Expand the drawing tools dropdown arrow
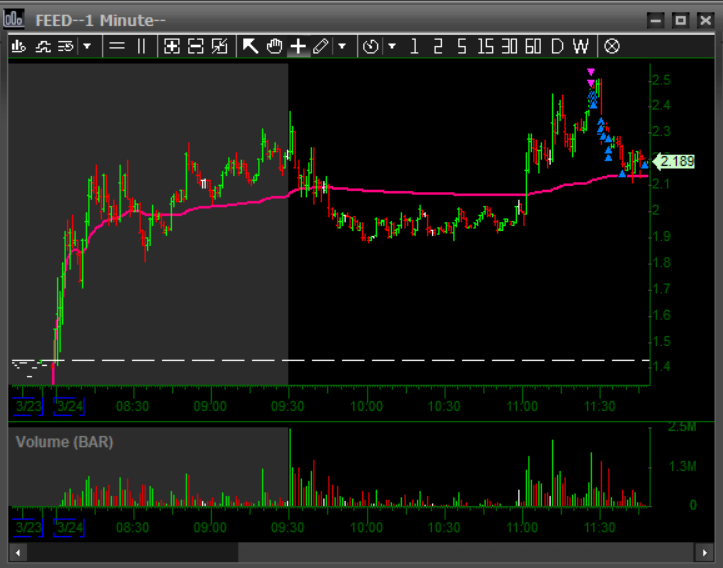 click(x=342, y=47)
